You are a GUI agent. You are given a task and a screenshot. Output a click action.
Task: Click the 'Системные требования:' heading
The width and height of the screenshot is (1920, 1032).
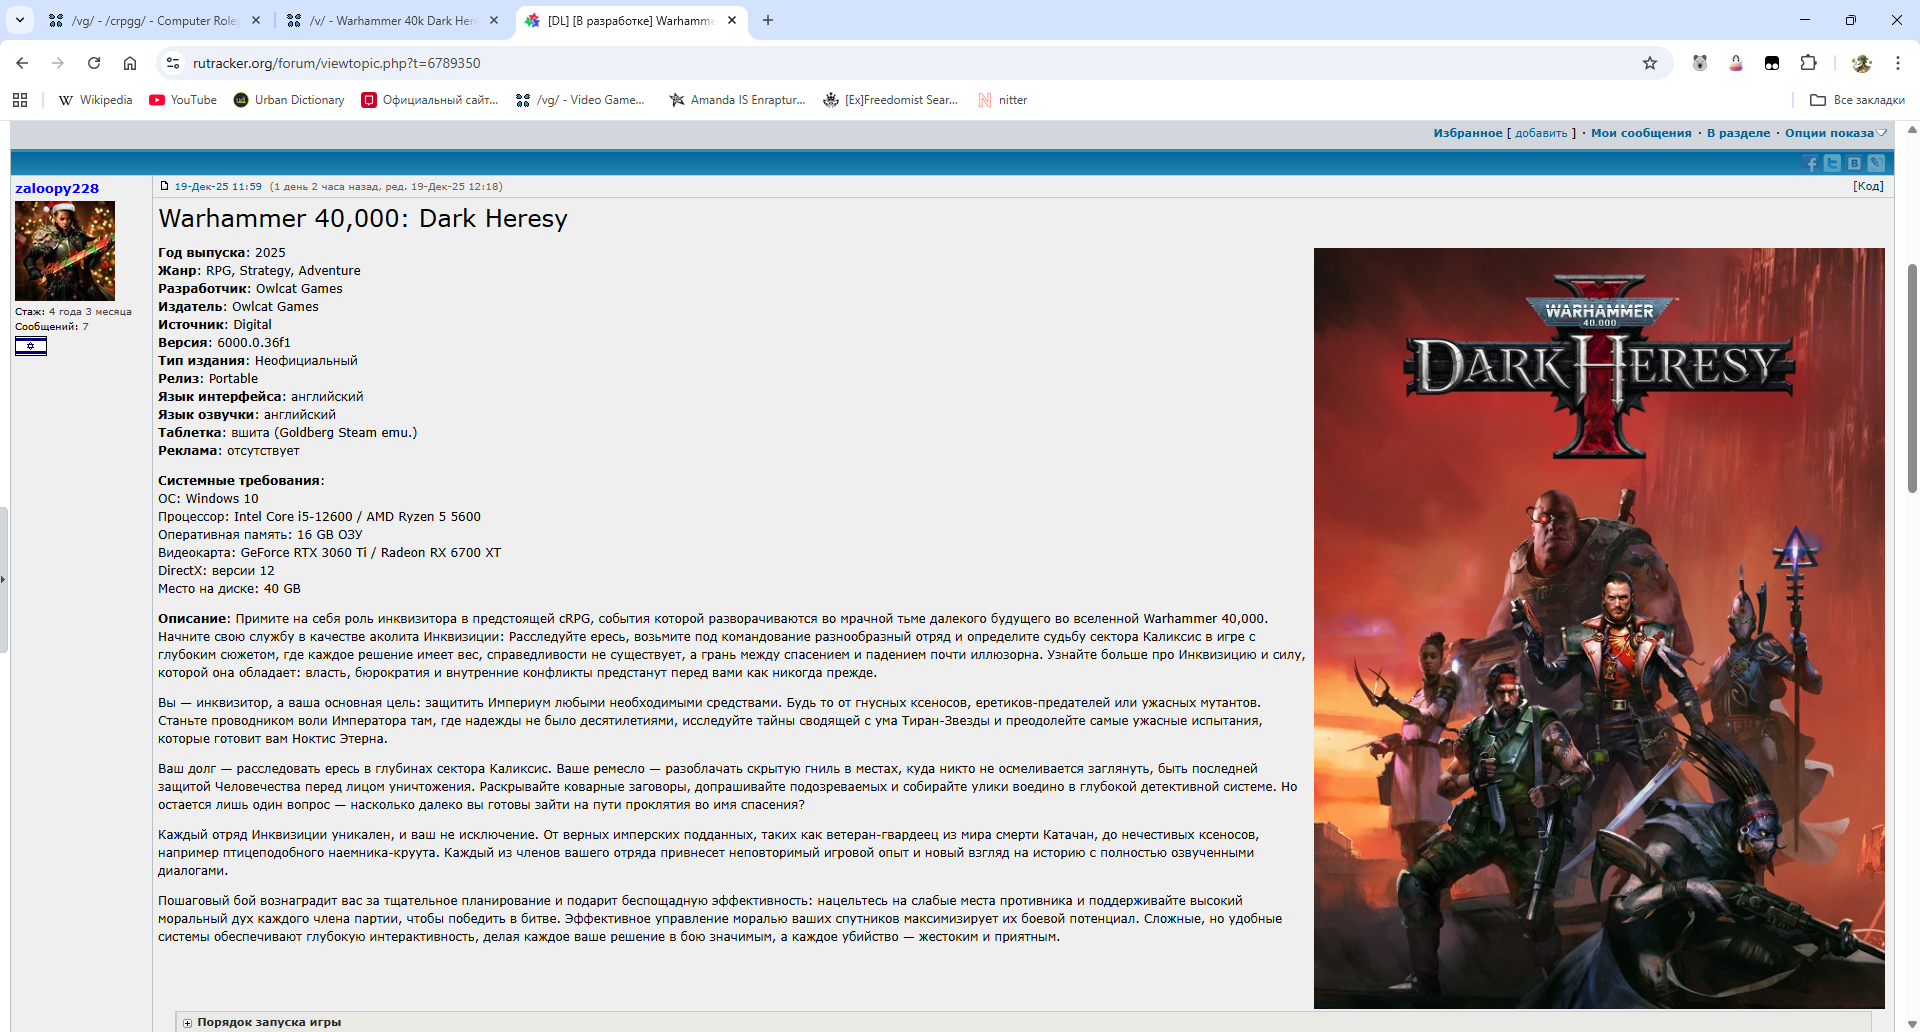[x=241, y=481]
